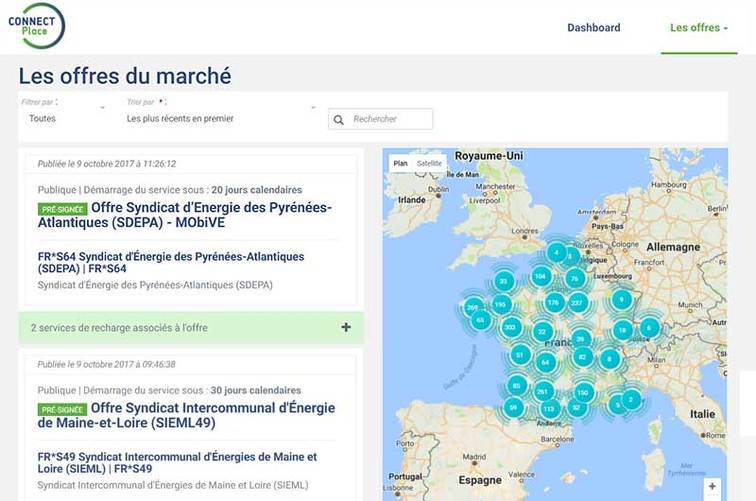Switch the map to Satellite view
Screen dimensions: 756x501
(429, 163)
